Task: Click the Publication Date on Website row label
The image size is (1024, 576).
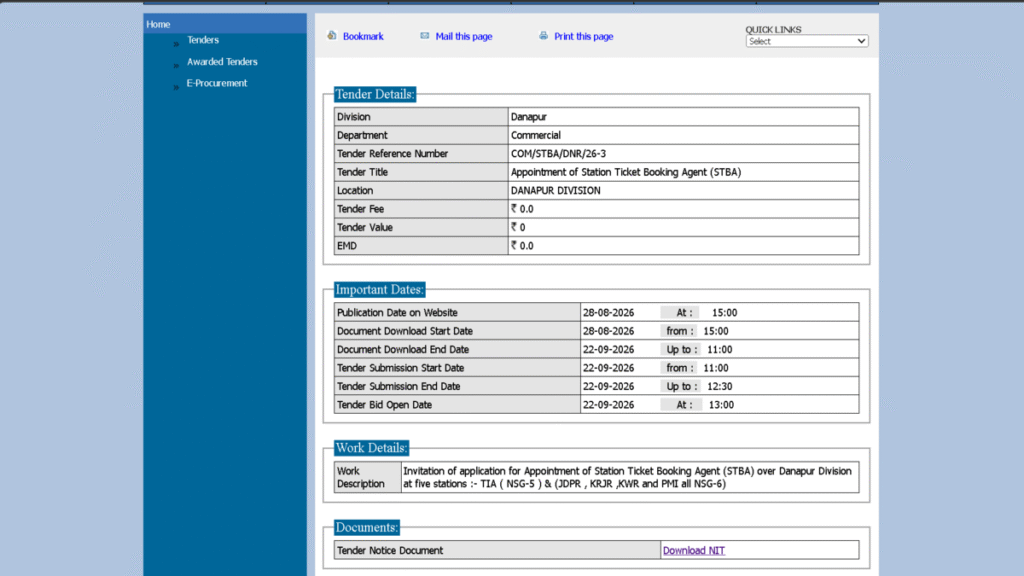Action: (x=397, y=313)
